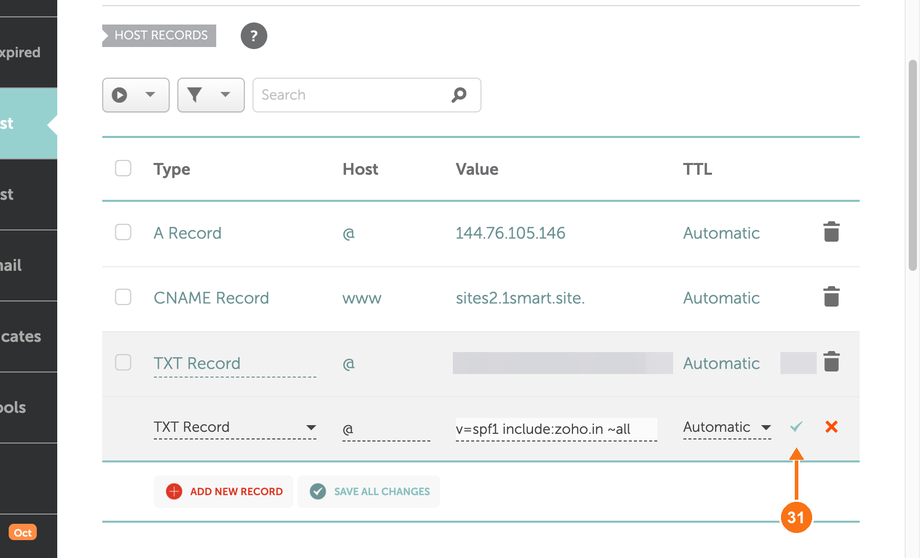Click Automatic TTL in the CNAME Record row

(x=721, y=298)
